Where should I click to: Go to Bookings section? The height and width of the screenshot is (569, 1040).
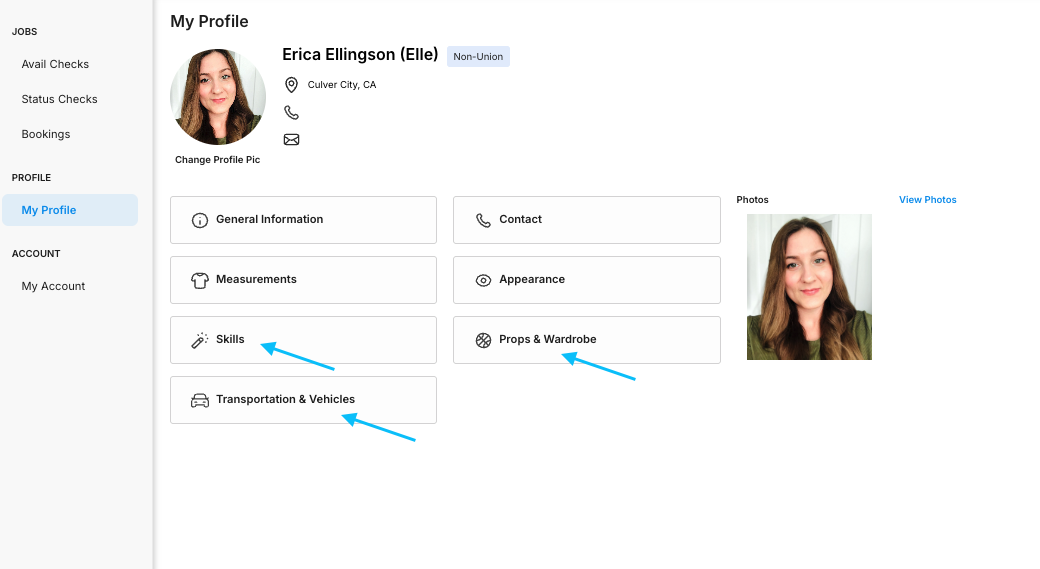tap(46, 135)
